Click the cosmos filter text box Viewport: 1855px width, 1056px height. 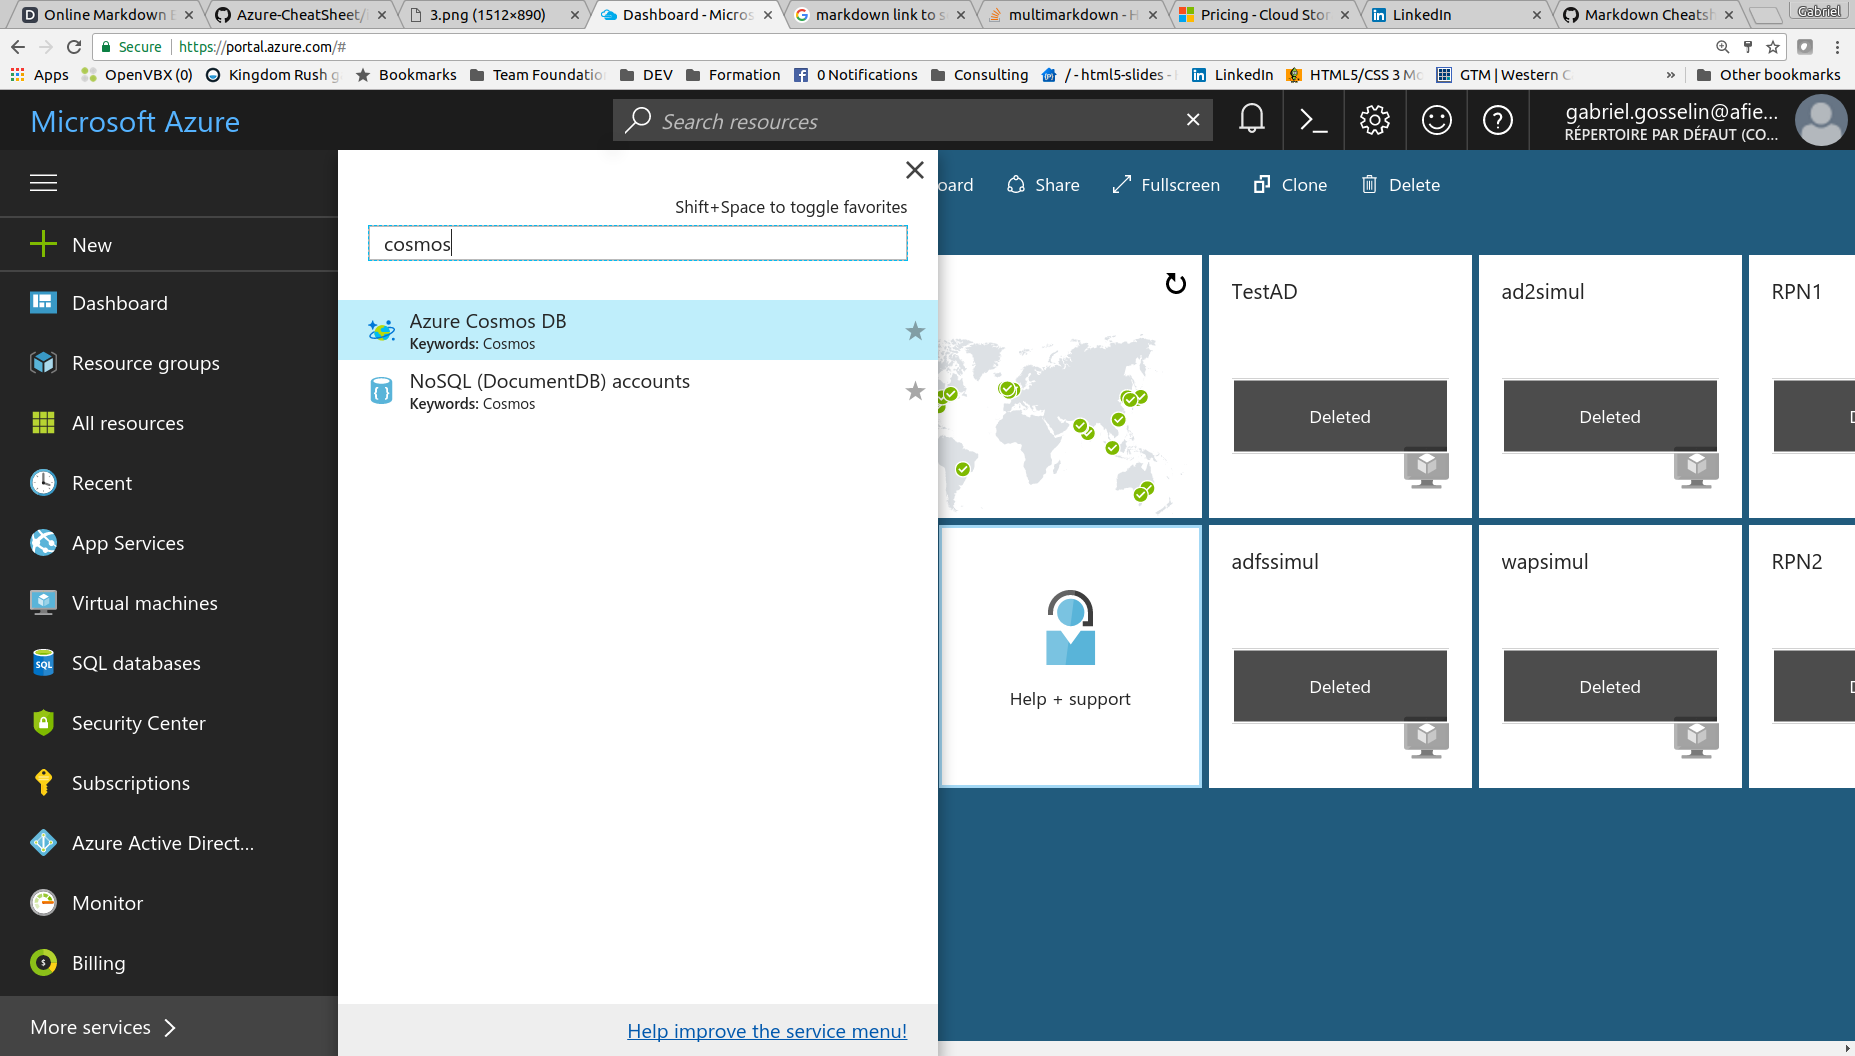click(x=637, y=244)
